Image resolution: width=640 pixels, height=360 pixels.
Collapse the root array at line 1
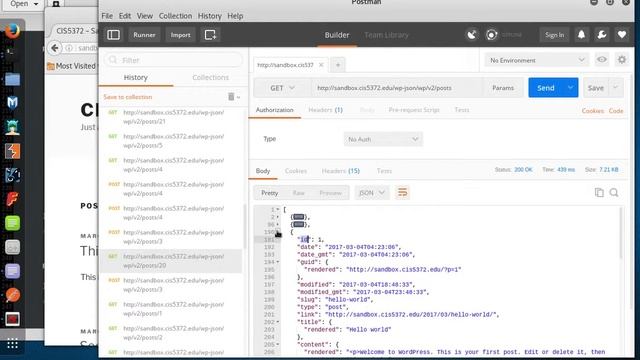pyautogui.click(x=278, y=209)
